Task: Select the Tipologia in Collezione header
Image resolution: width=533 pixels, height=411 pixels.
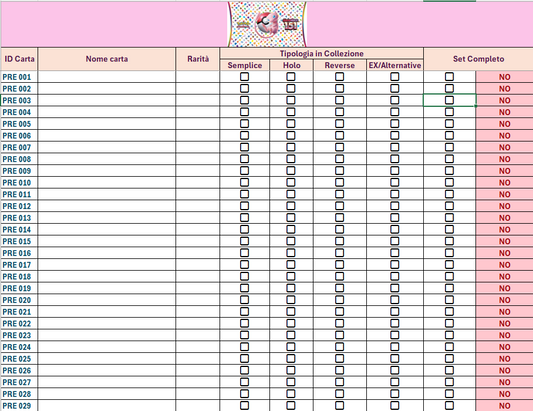Action: coord(322,53)
